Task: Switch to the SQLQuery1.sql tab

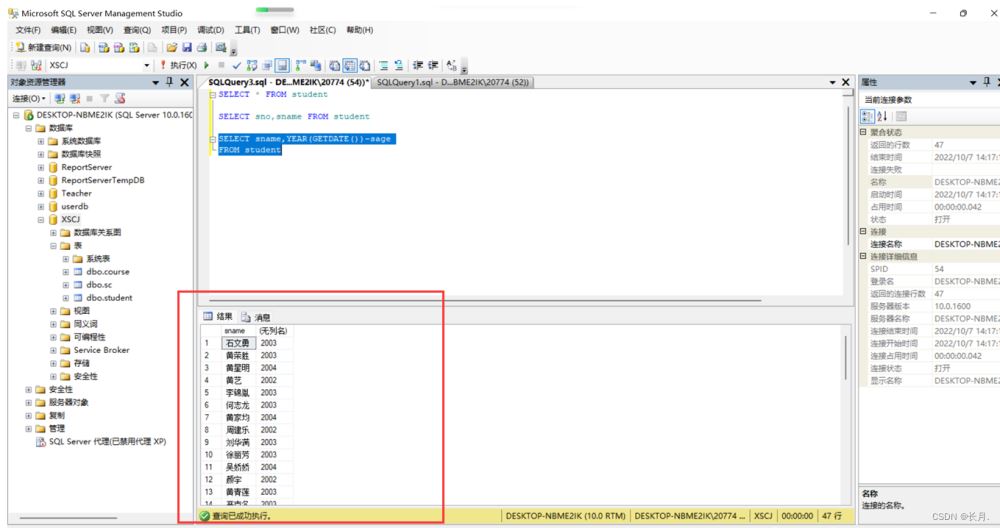Action: [x=452, y=82]
